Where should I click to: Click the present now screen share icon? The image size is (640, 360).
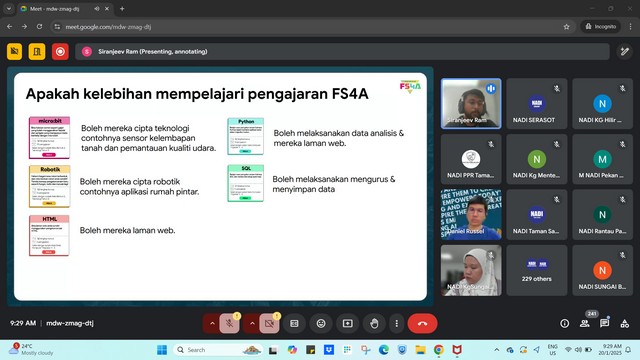[x=348, y=323]
